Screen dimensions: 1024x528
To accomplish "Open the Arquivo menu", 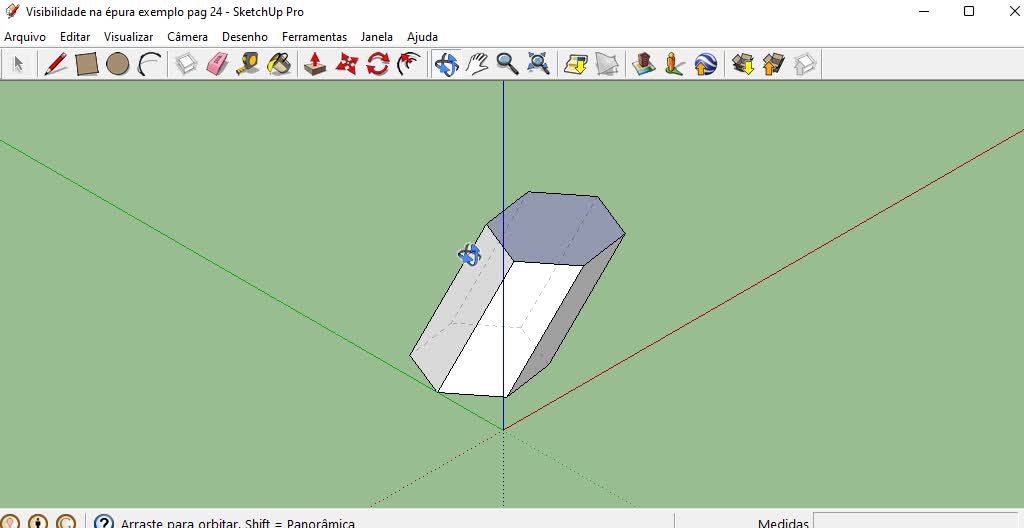I will pyautogui.click(x=25, y=37).
